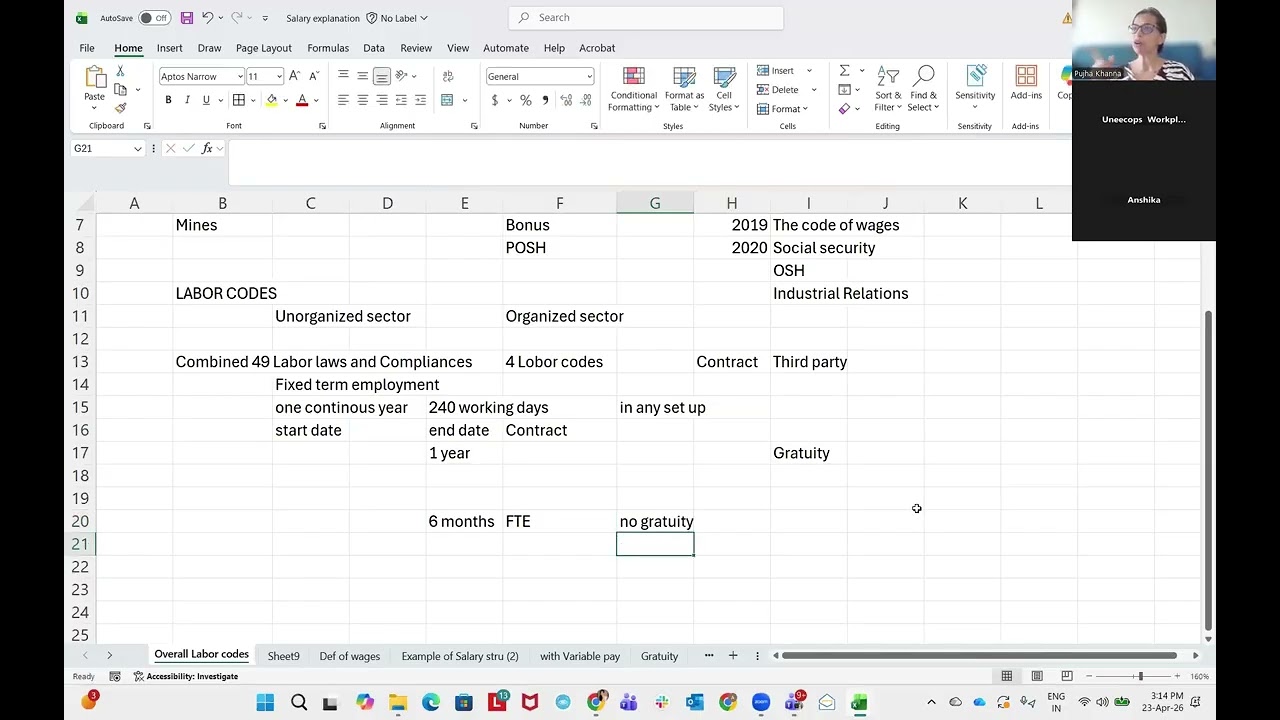Image resolution: width=1280 pixels, height=720 pixels.
Task: Click the Comma Style button
Action: tap(545, 100)
